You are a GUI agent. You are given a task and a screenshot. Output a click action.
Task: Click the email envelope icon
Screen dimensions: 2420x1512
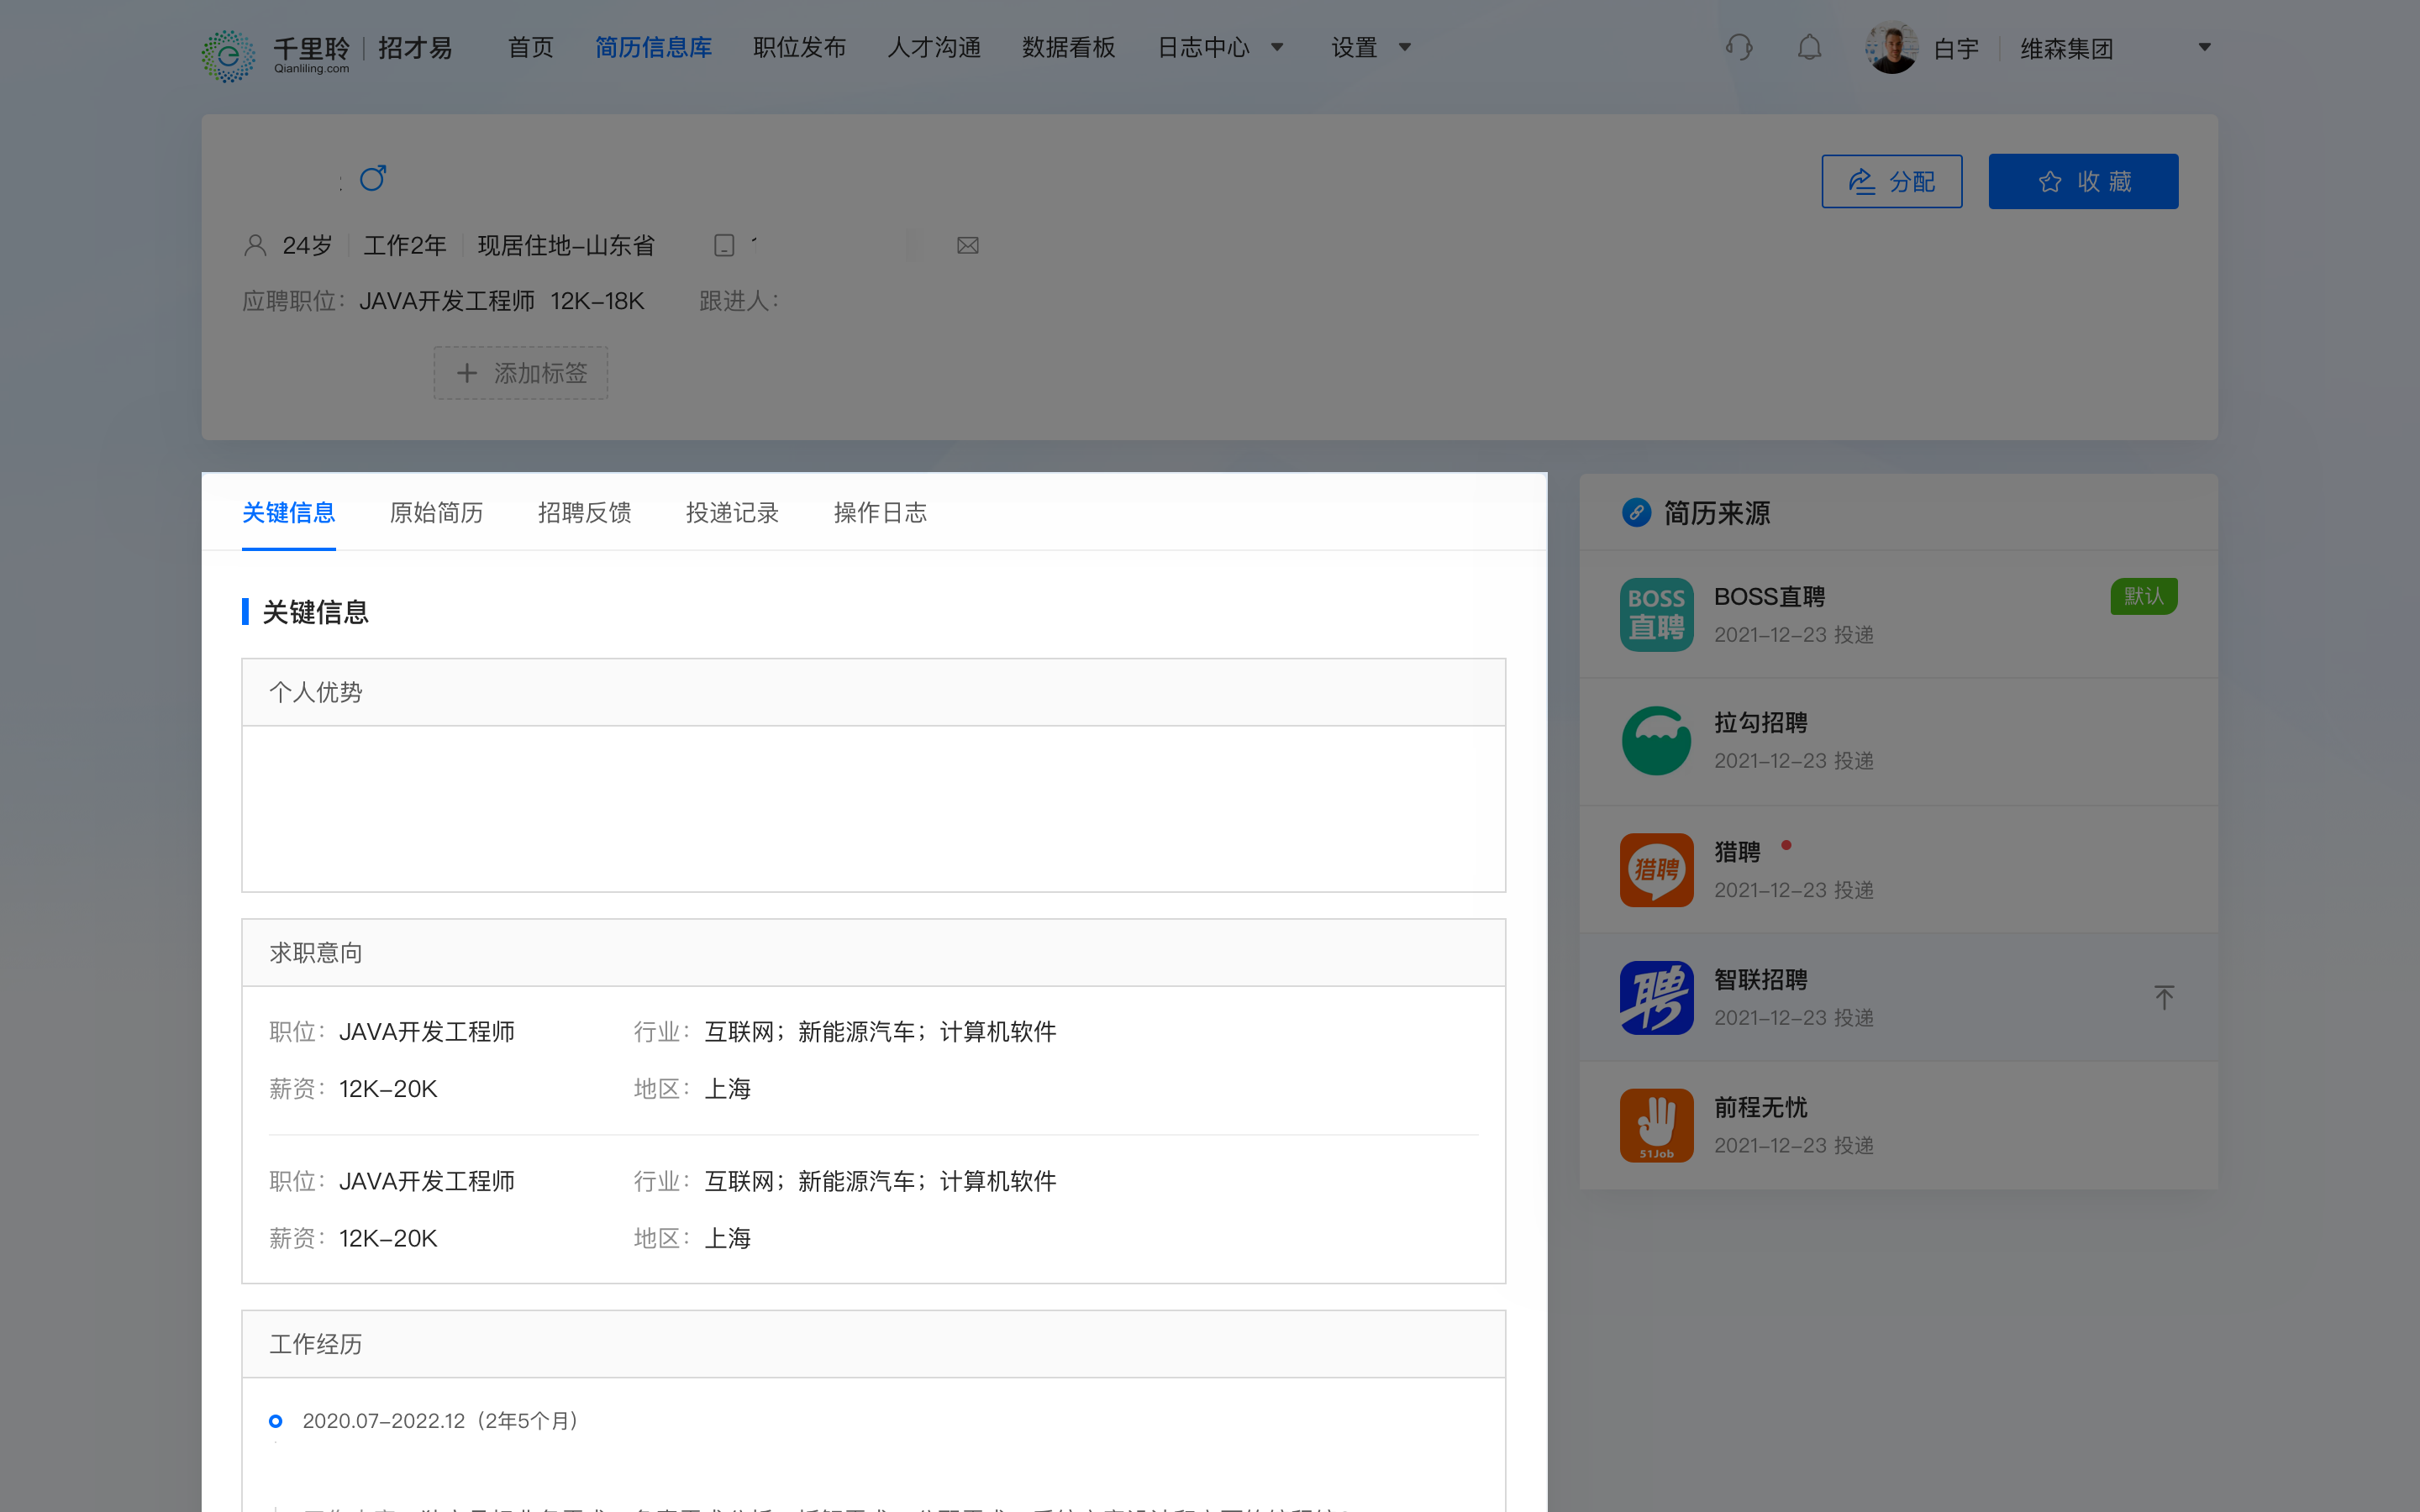click(x=967, y=245)
